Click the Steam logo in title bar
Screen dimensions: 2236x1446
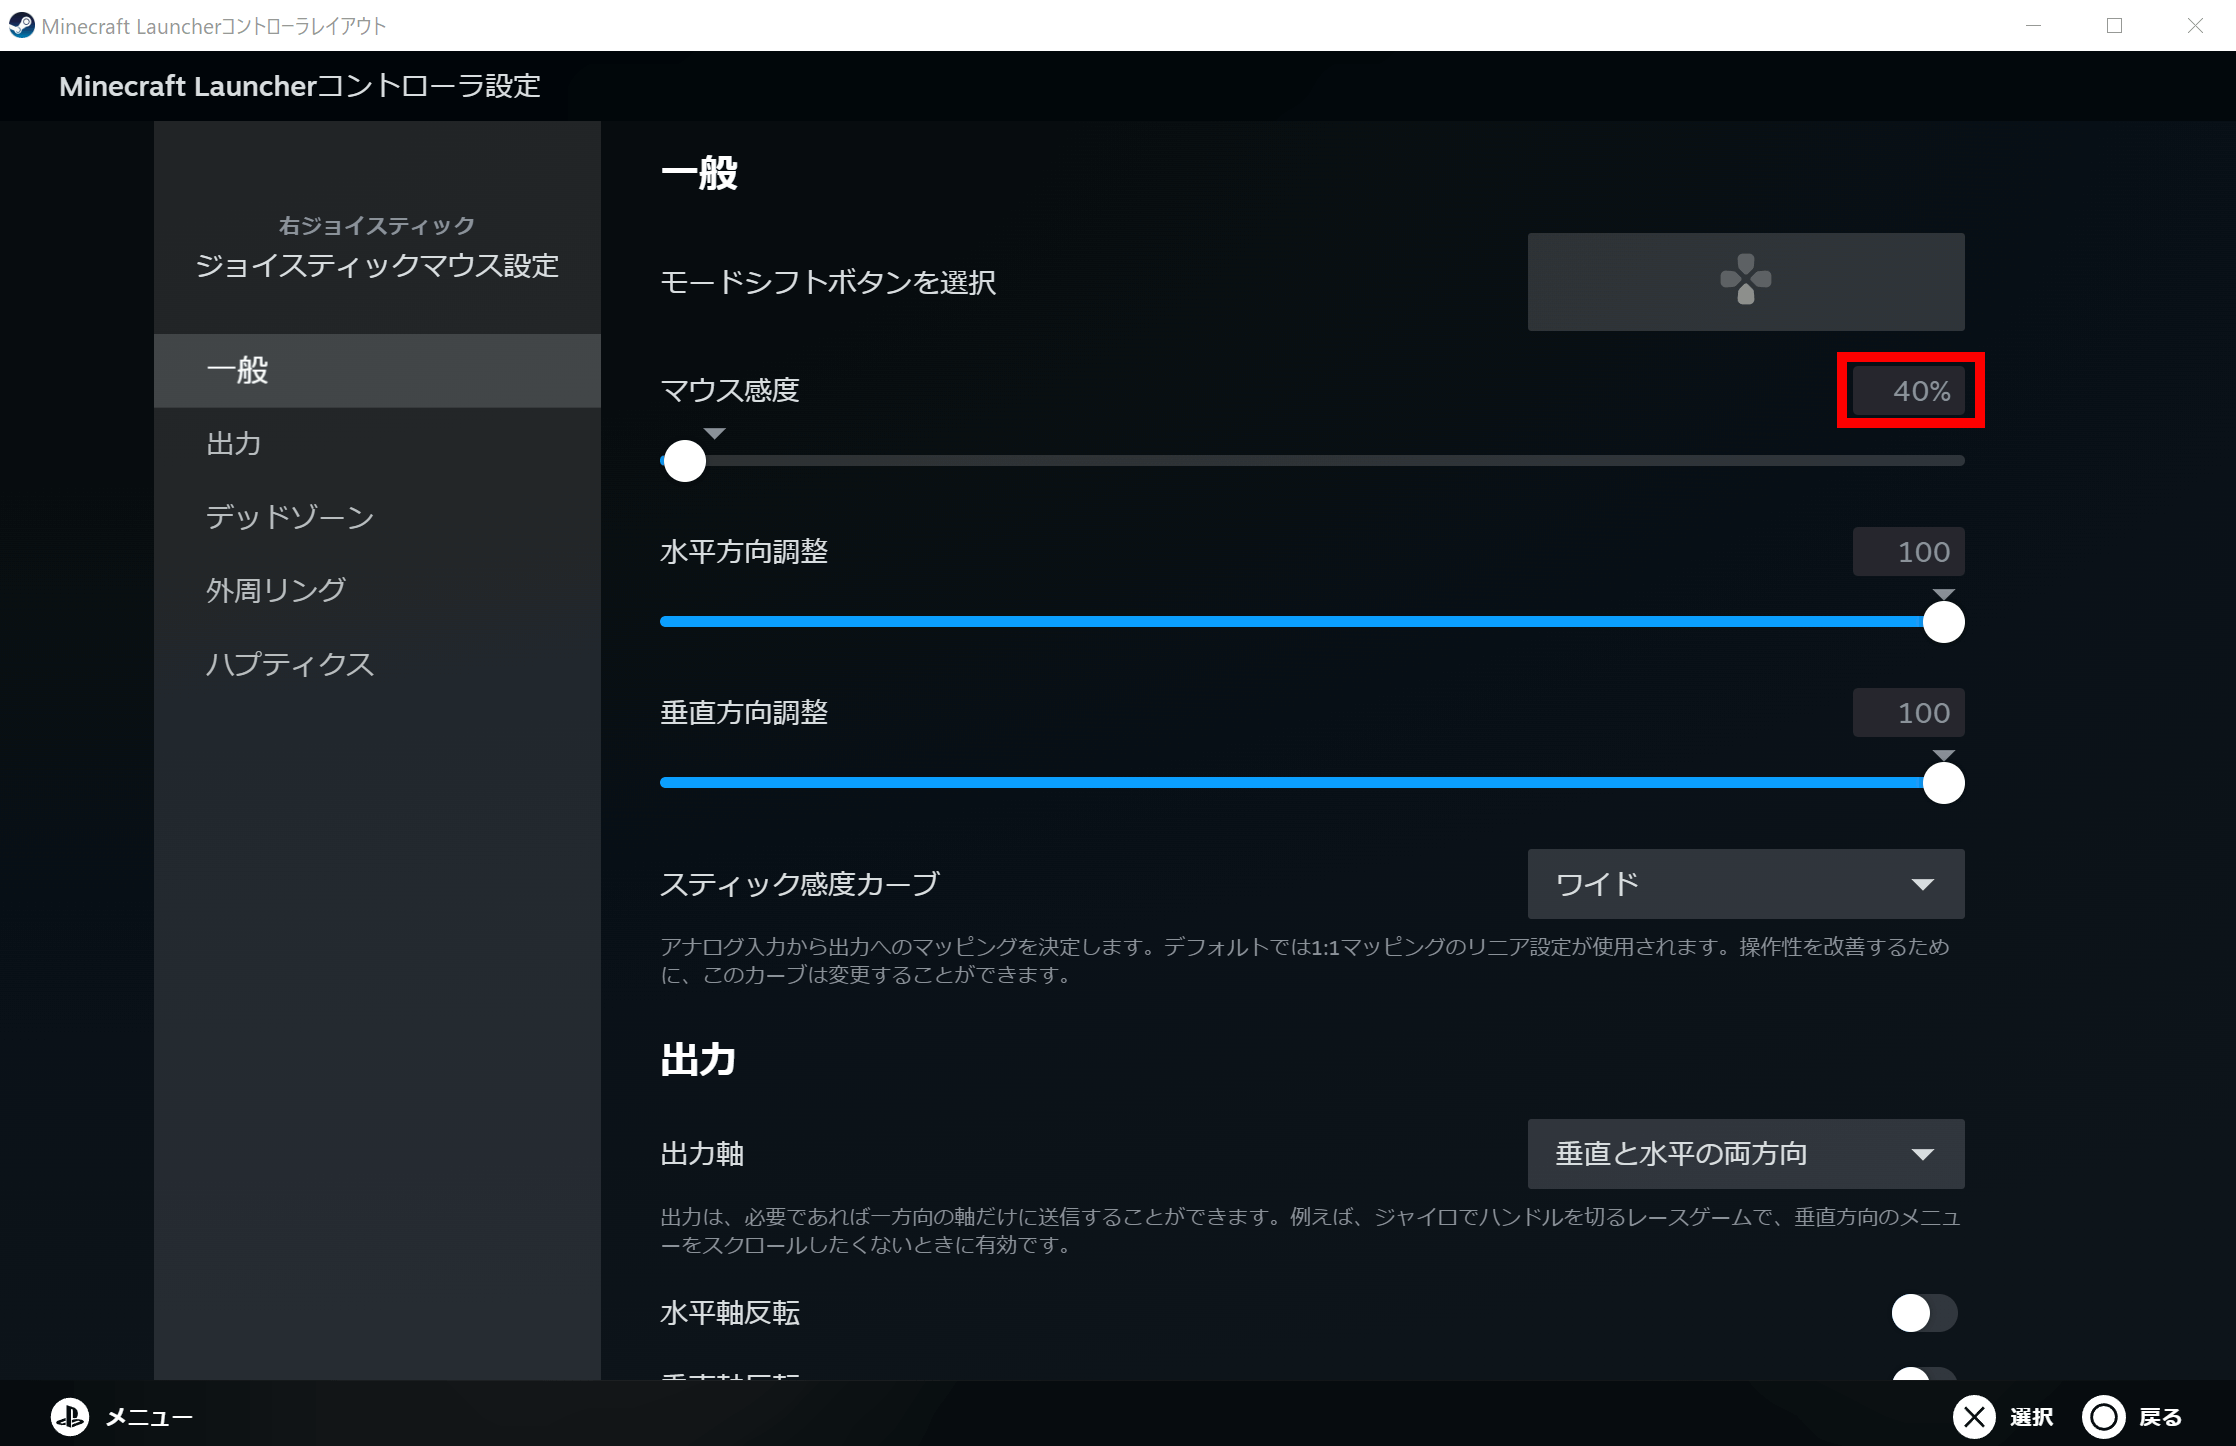pos(21,25)
